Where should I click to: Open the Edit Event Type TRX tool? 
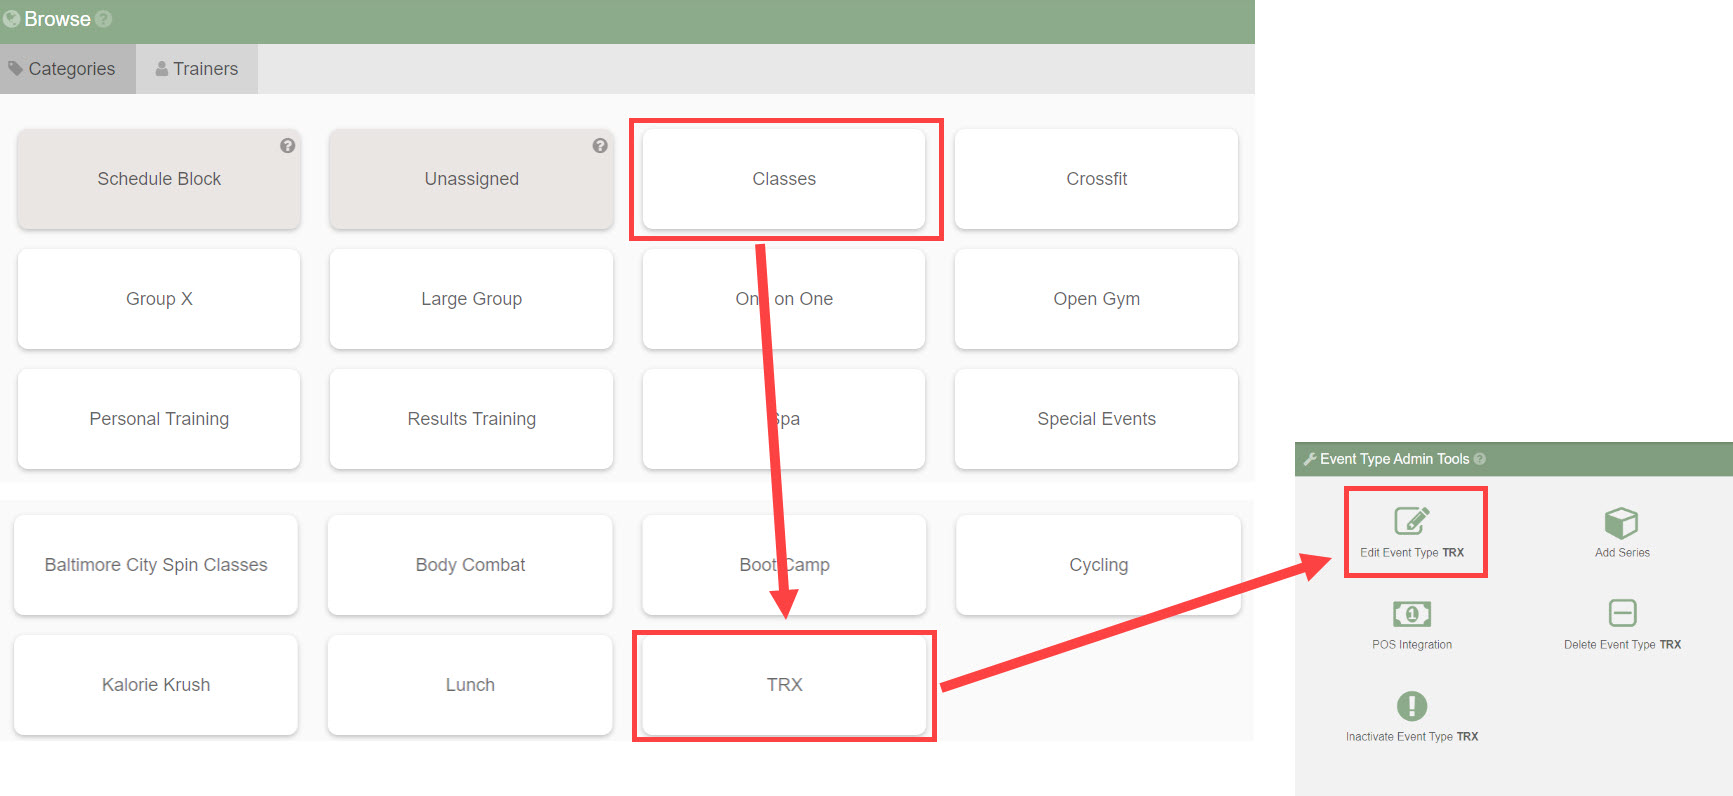[1412, 532]
